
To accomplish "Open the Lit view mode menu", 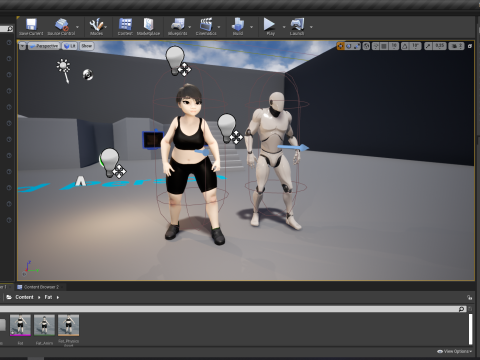I will [70, 46].
